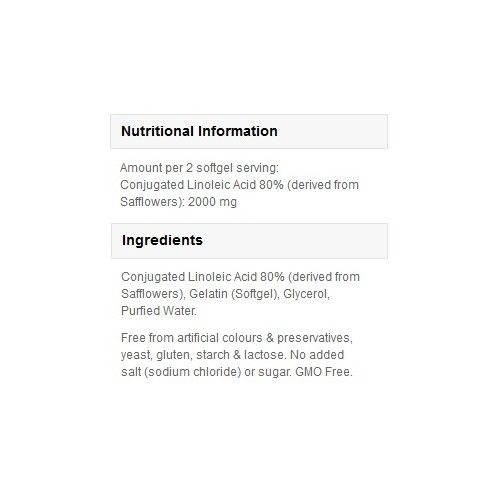Click the word 'lactose' in the disclaimer
Image resolution: width=500 pixels, height=500 pixels.
click(264, 355)
